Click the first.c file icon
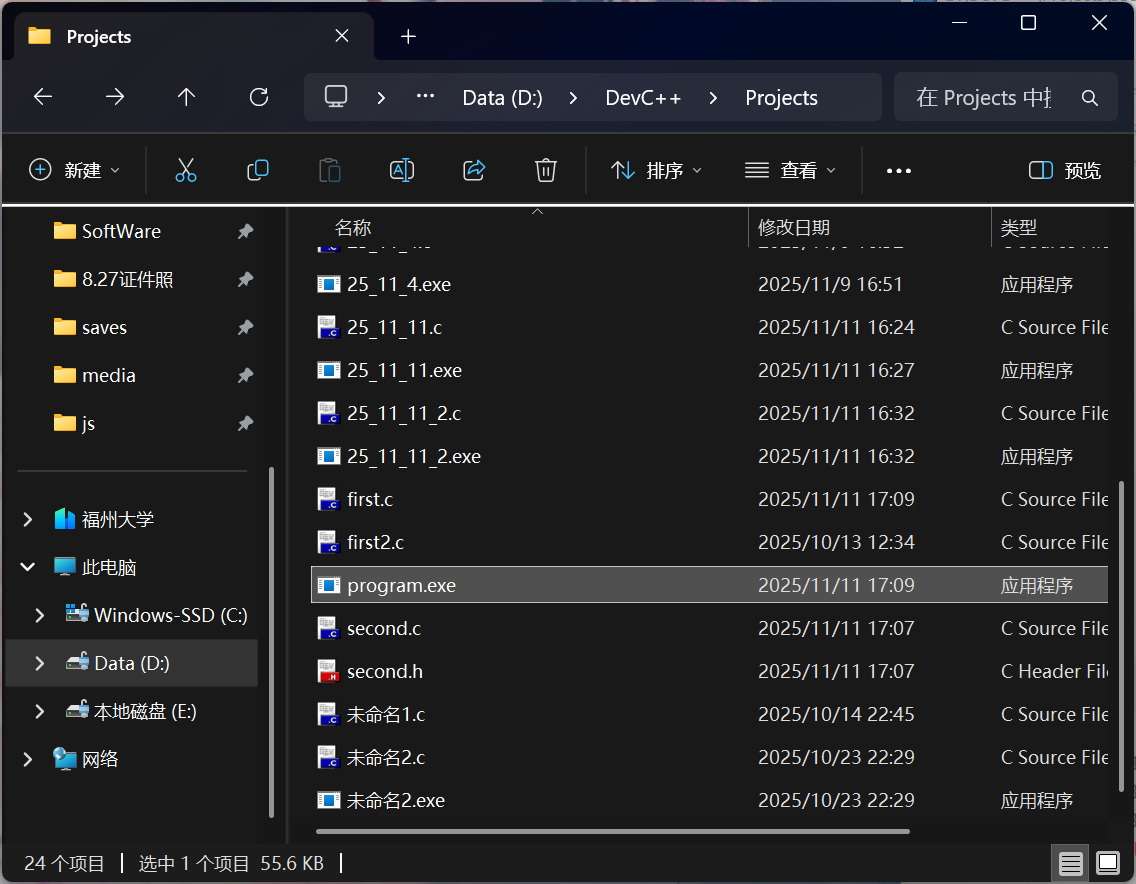The width and height of the screenshot is (1136, 884). pyautogui.click(x=328, y=499)
